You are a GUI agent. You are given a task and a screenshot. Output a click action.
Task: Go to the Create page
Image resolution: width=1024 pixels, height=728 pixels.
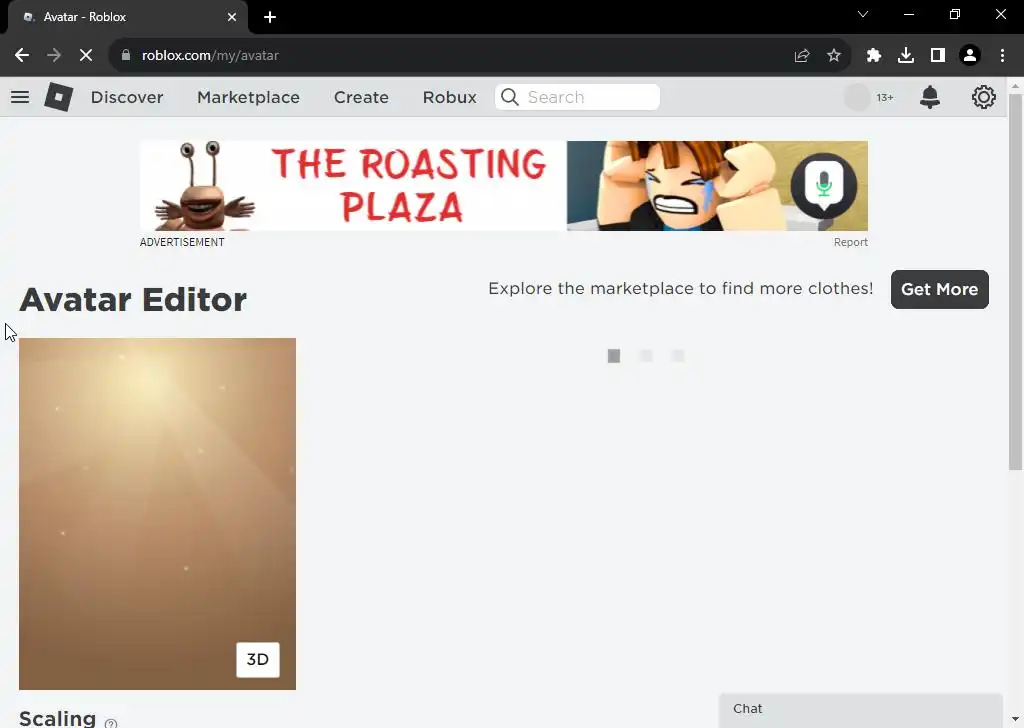[361, 97]
